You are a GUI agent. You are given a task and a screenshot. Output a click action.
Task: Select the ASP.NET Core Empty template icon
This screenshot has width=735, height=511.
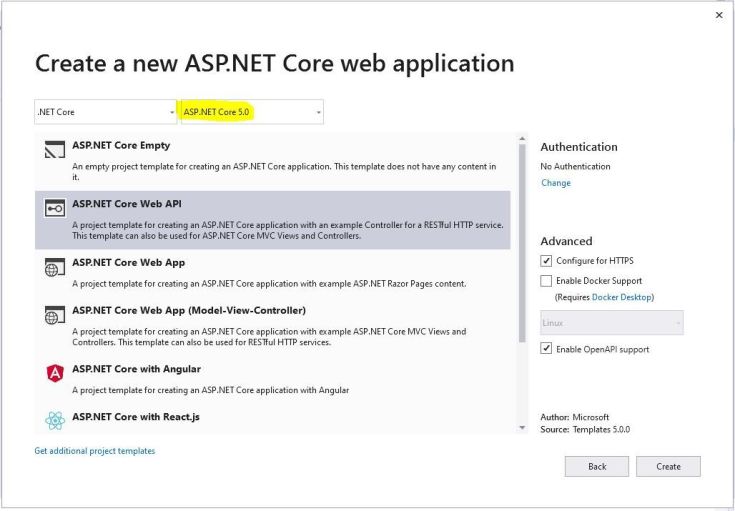pos(55,150)
